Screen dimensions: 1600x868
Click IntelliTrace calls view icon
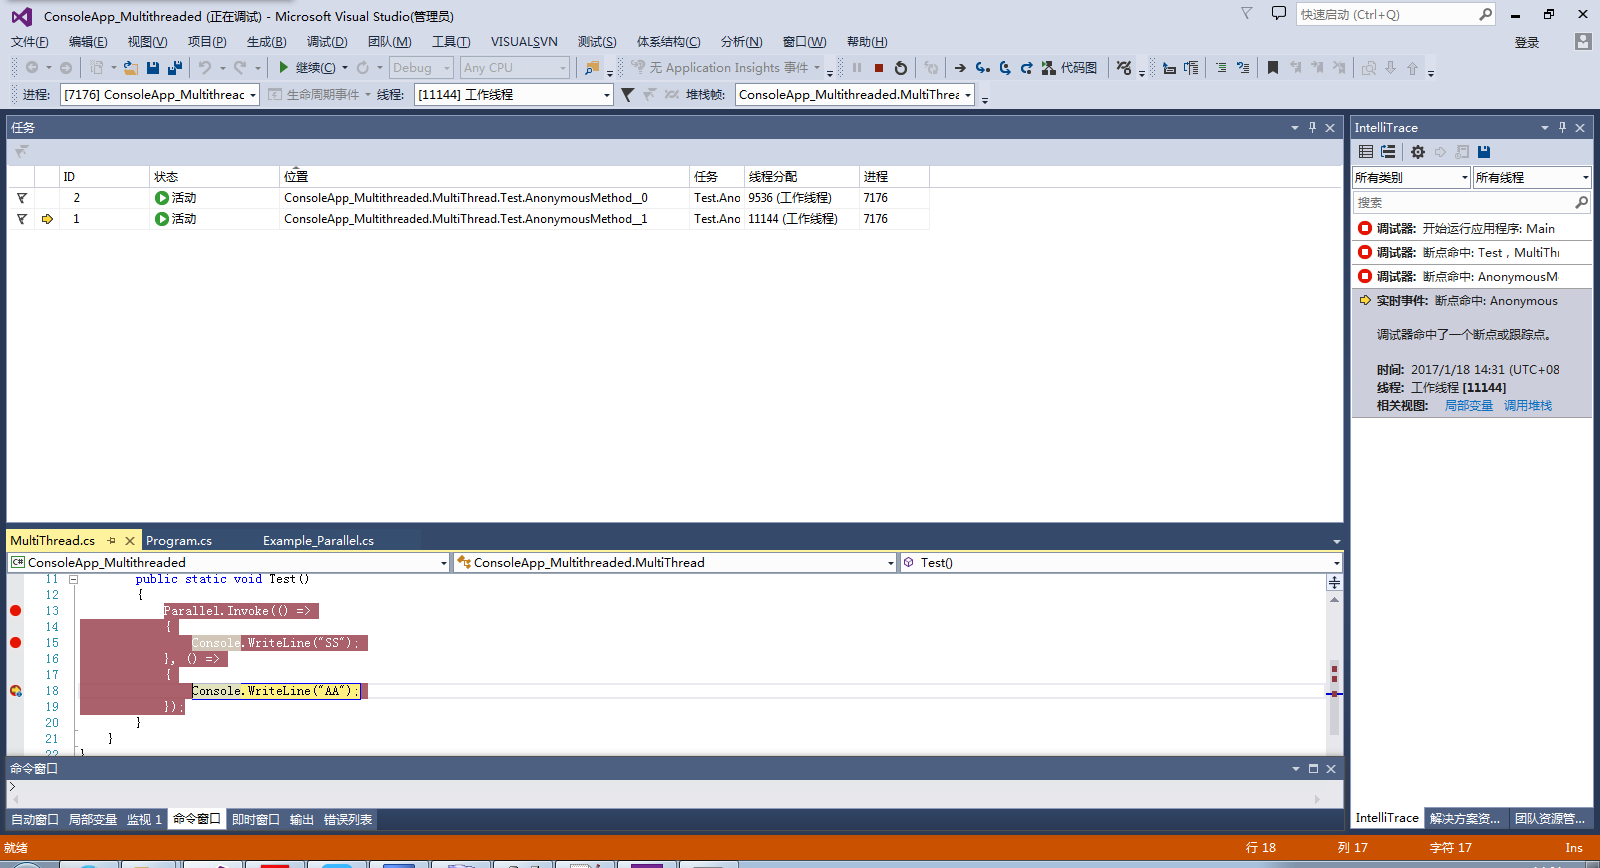[x=1388, y=152]
